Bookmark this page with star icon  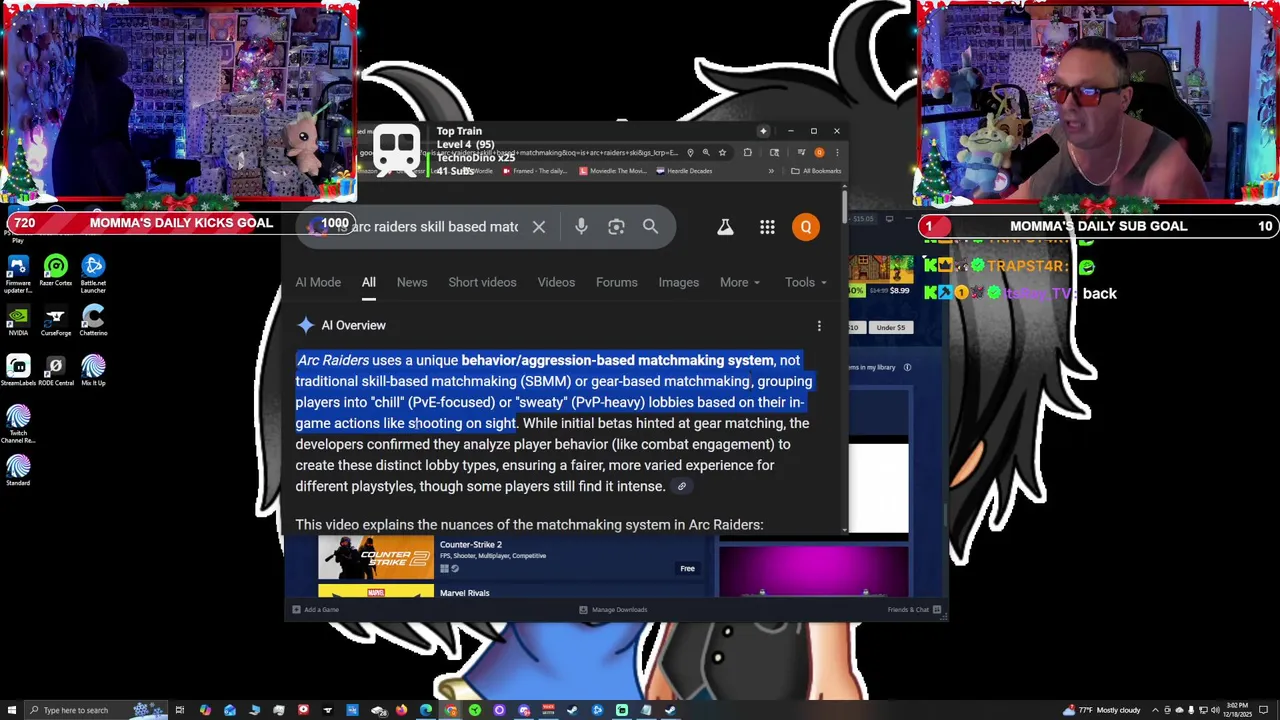click(x=722, y=153)
